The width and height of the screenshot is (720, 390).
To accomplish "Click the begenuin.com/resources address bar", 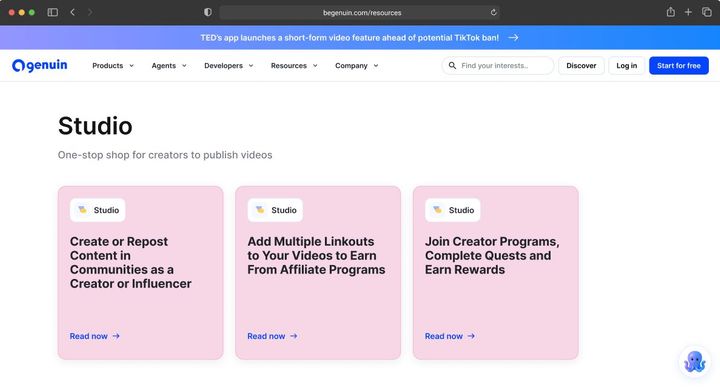I will 360,12.
